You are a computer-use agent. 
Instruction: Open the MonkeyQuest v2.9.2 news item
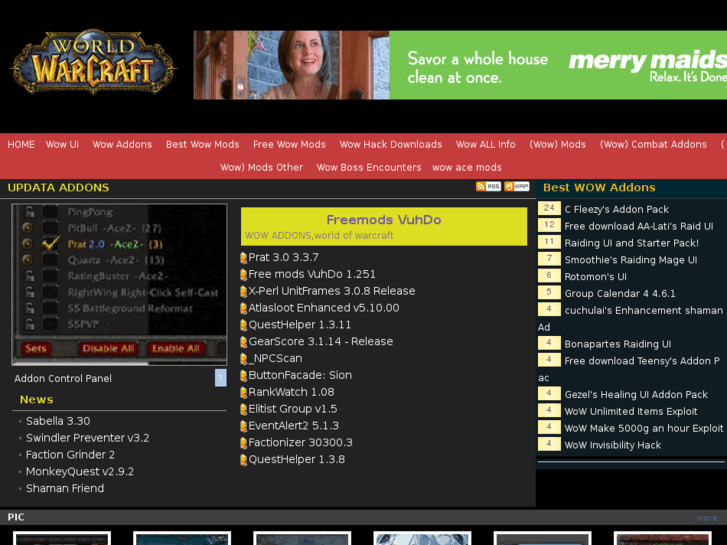[x=80, y=471]
